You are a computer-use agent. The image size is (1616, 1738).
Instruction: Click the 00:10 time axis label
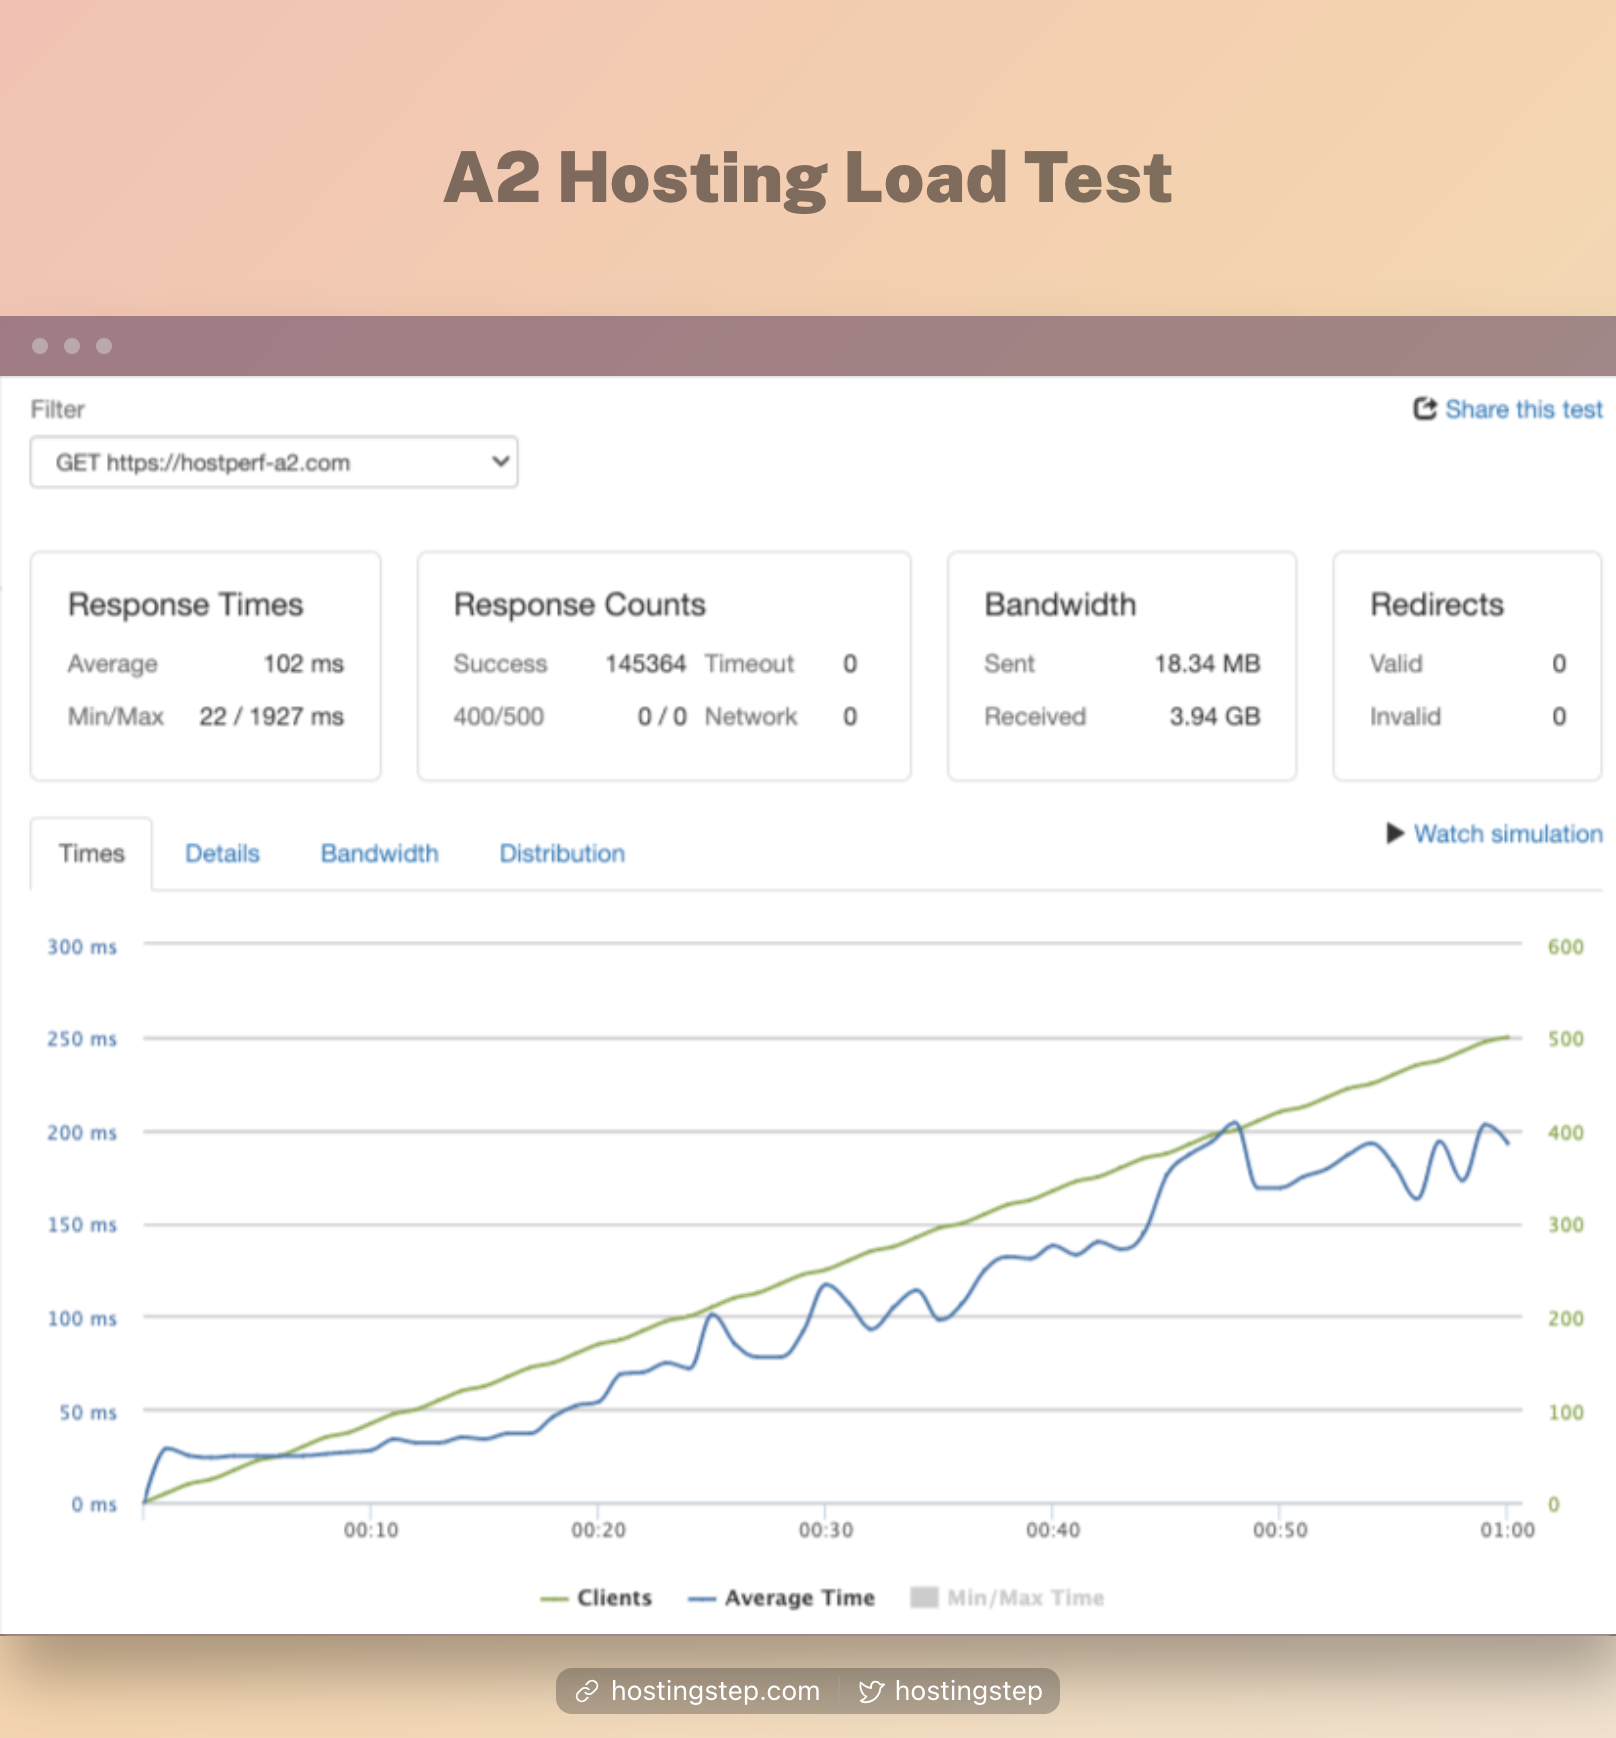371,1530
